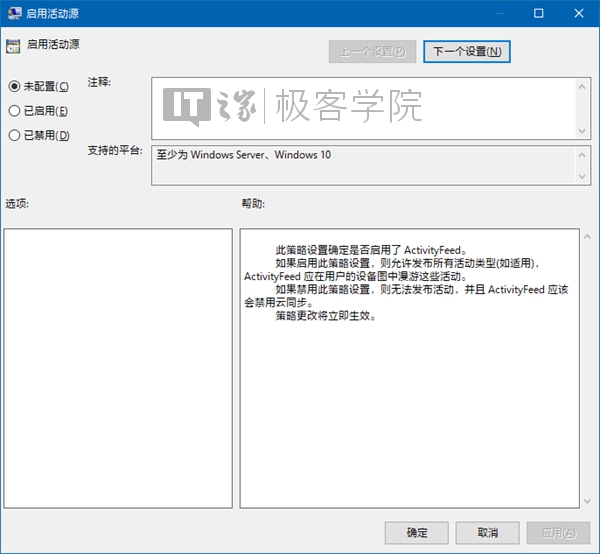This screenshot has width=600, height=554.
Task: Confirm with the 确定 button
Action: click(x=416, y=533)
